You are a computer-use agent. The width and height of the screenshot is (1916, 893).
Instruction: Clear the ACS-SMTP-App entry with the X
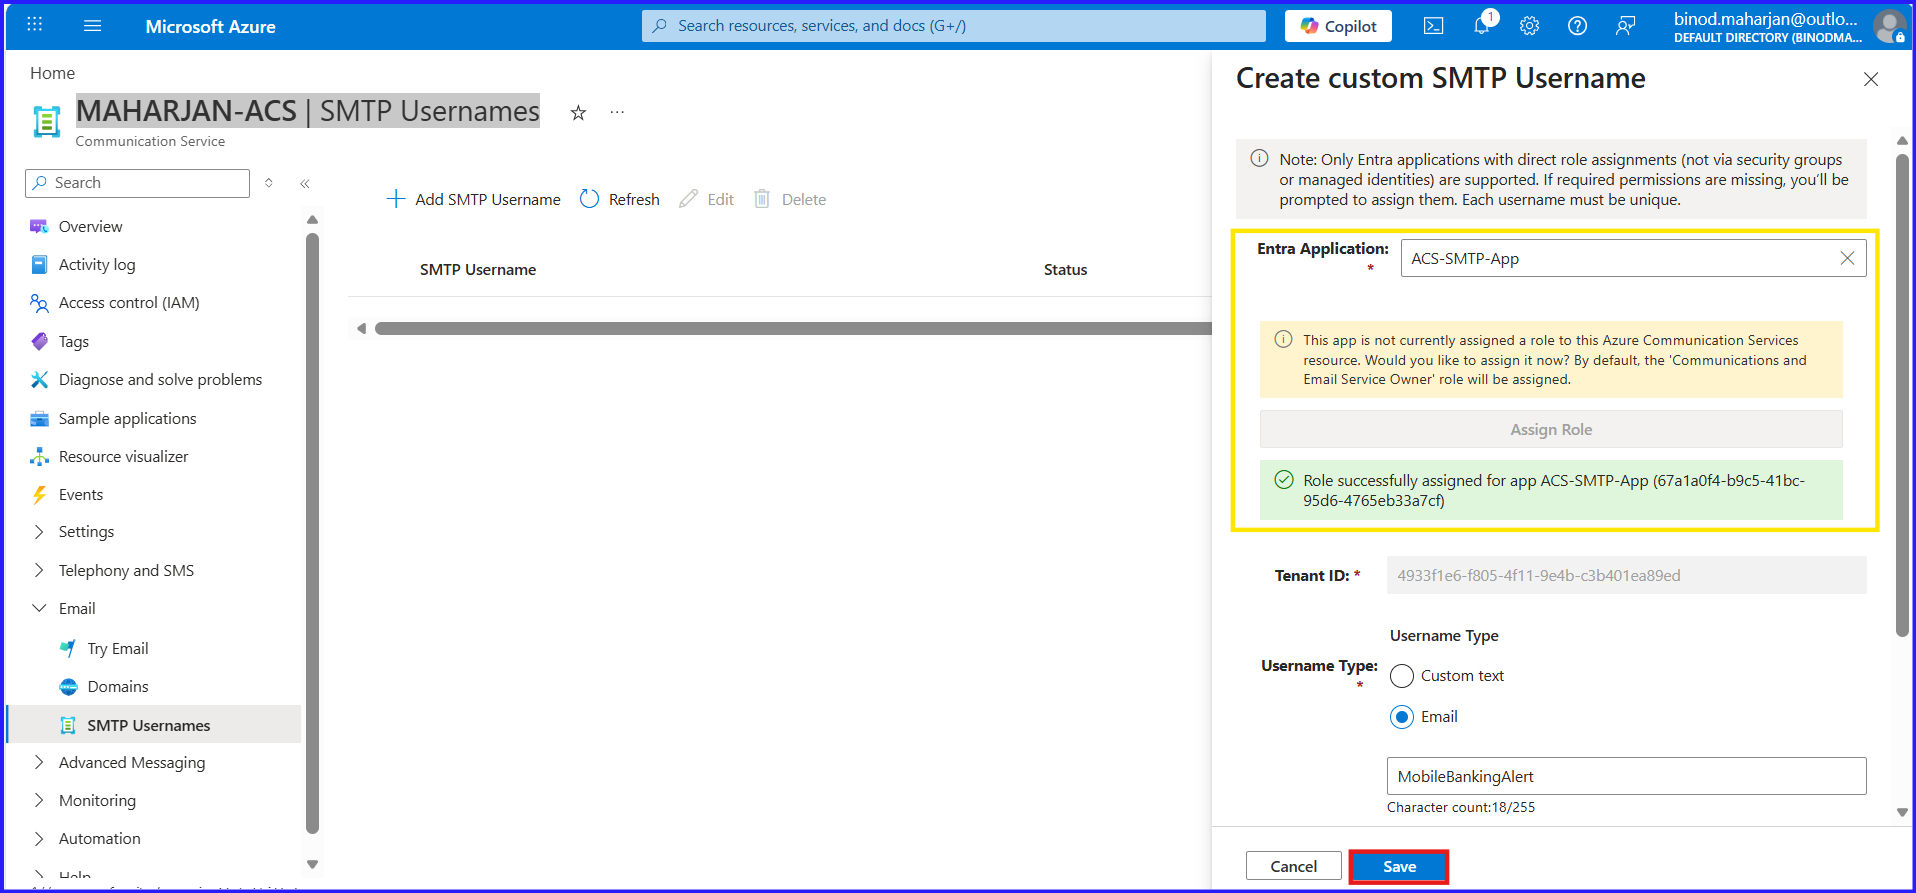click(x=1847, y=258)
